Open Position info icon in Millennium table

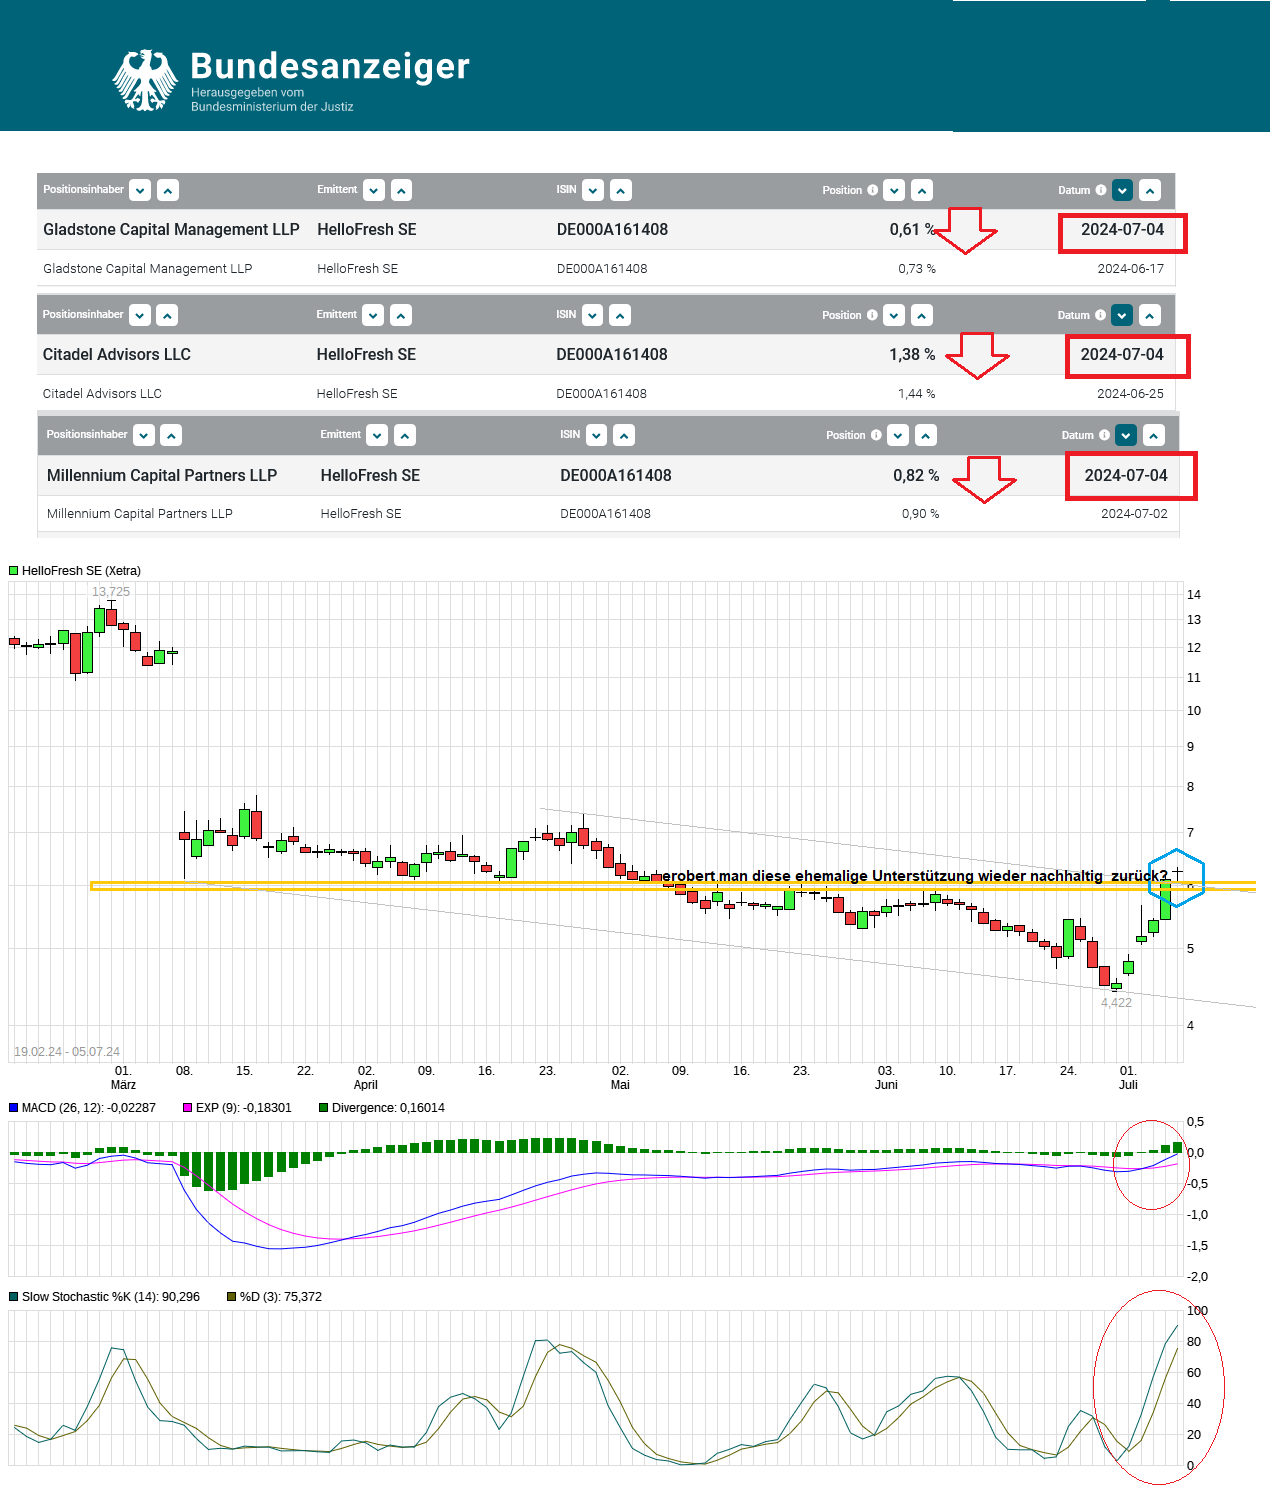876,435
